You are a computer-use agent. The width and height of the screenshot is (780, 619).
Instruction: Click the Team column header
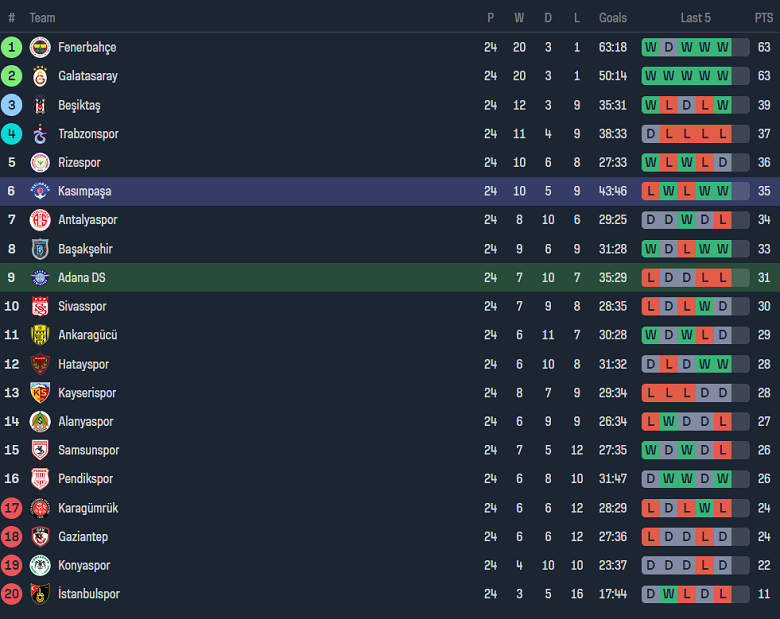(42, 18)
